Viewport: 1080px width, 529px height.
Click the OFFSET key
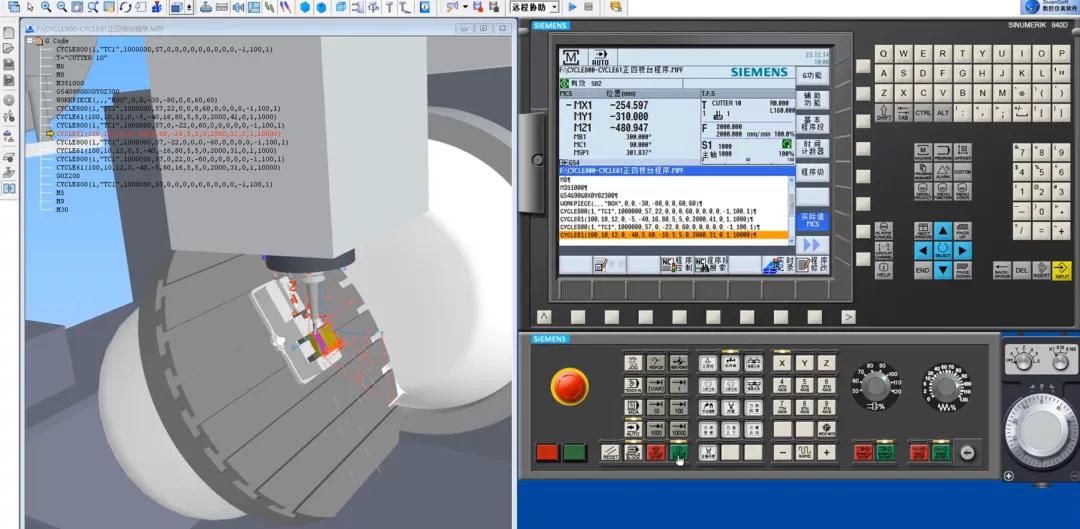pyautogui.click(x=963, y=152)
